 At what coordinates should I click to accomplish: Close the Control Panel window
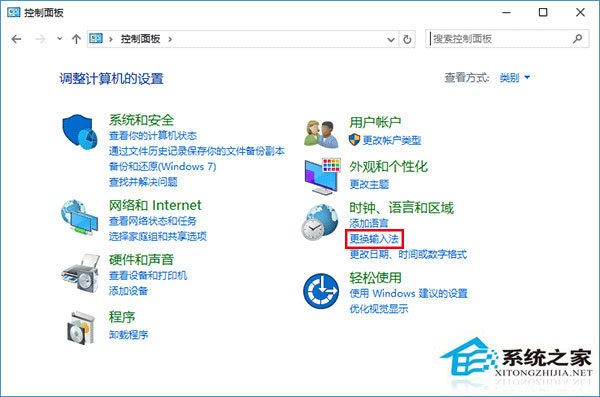580,12
